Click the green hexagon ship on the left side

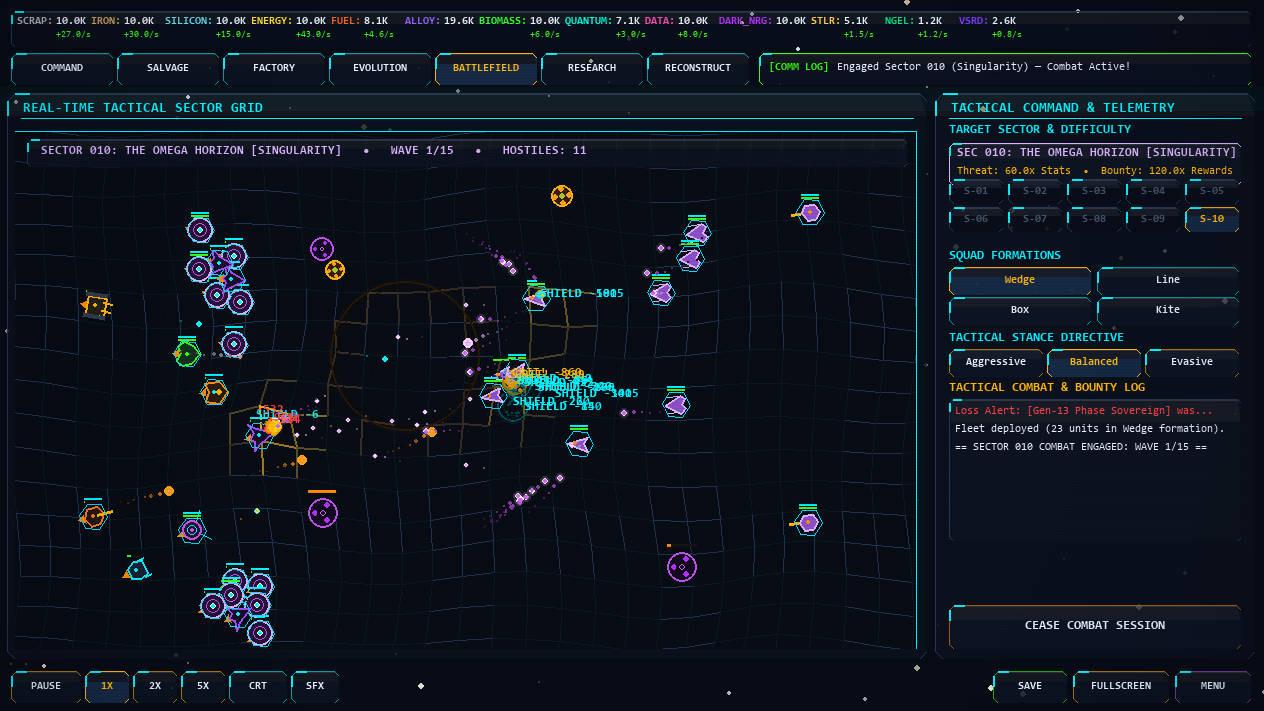[187, 353]
